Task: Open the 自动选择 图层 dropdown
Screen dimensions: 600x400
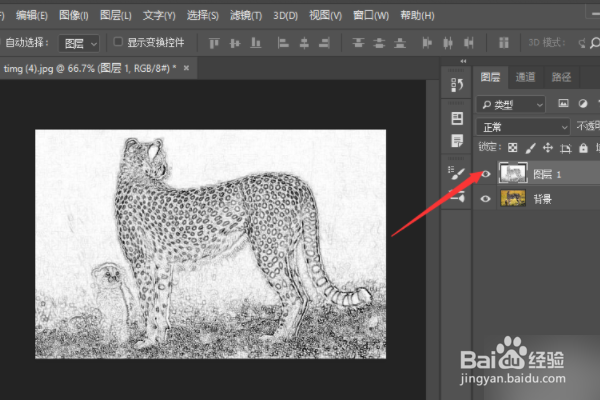Action: [79, 43]
